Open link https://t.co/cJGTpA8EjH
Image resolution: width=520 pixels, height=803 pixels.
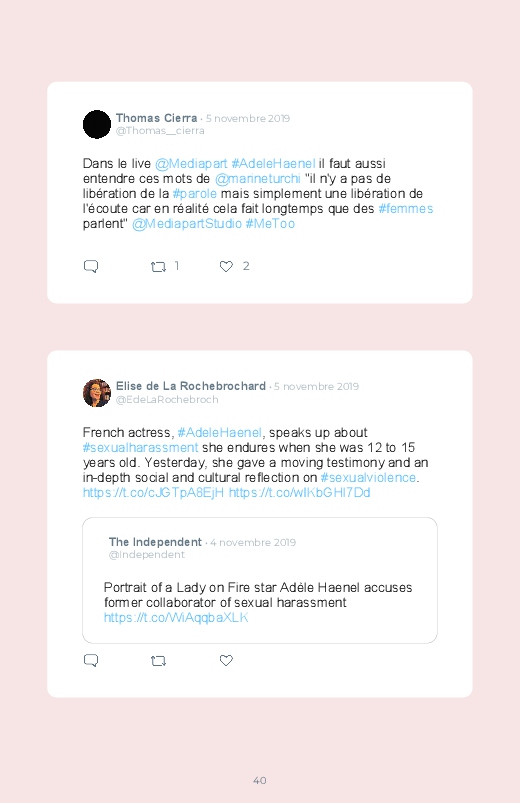pyautogui.click(x=153, y=493)
